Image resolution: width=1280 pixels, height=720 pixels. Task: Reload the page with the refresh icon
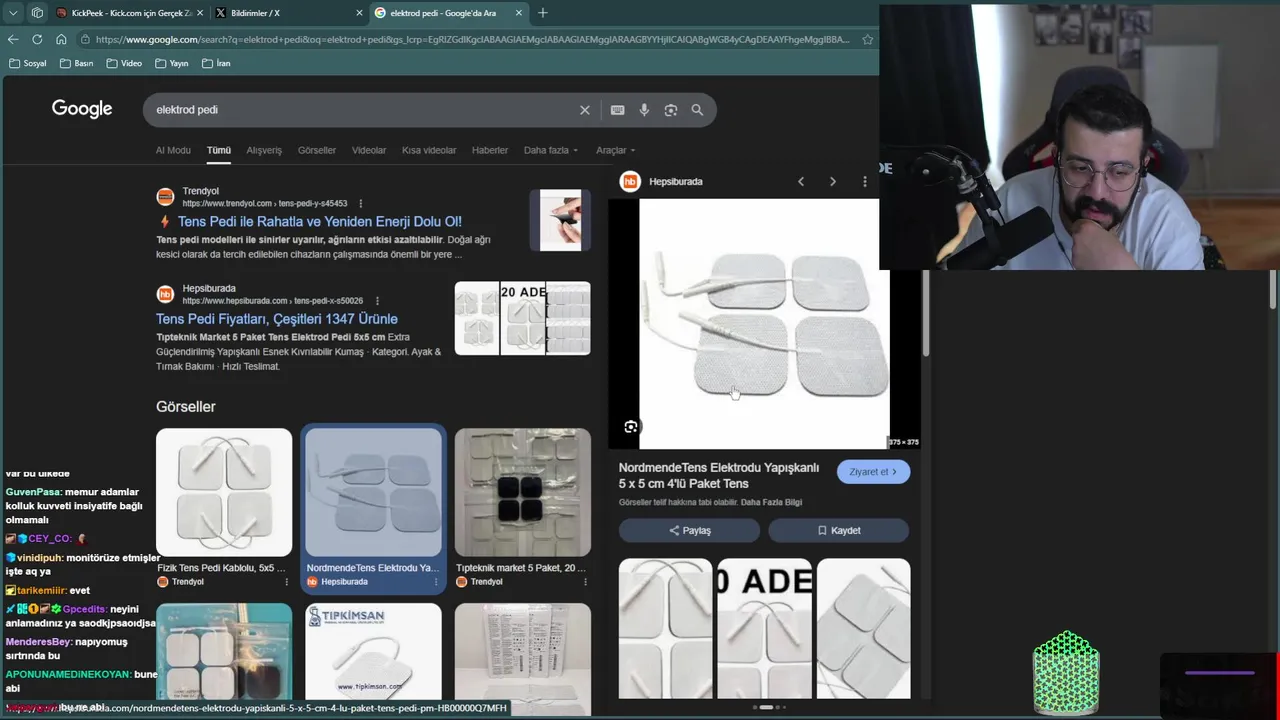37,39
